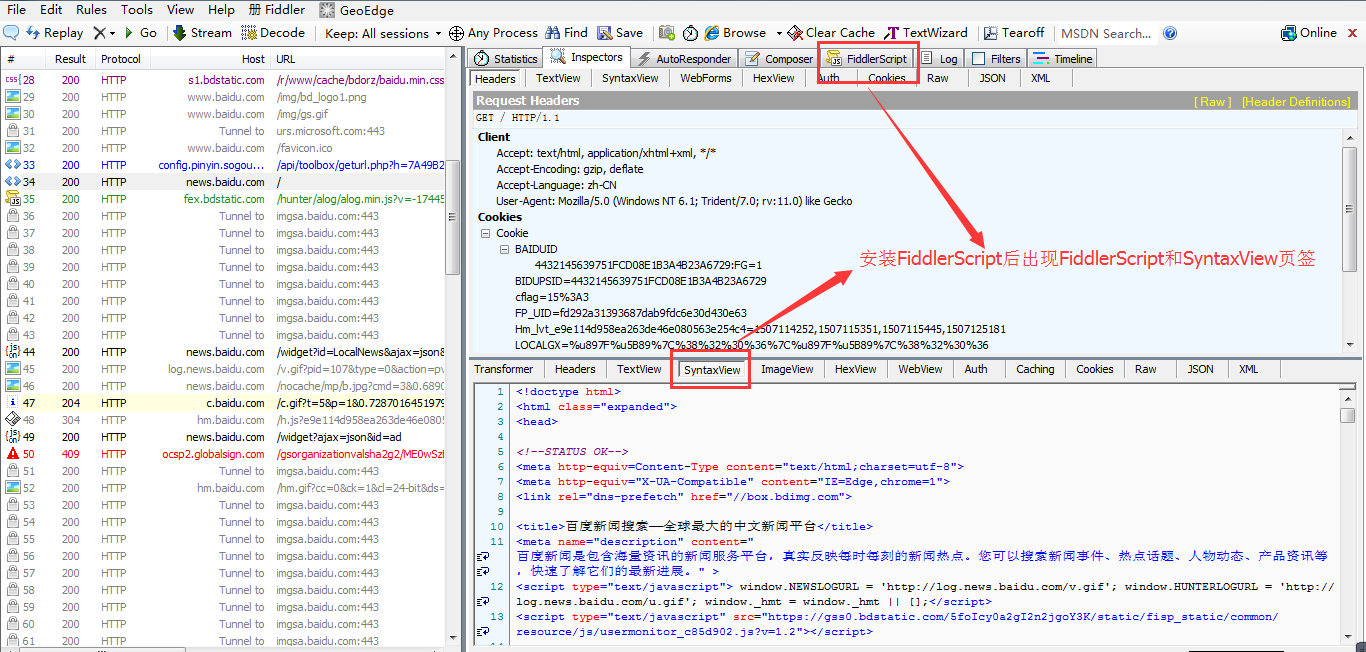Image resolution: width=1366 pixels, height=652 pixels.
Task: Click the camera screenshot icon
Action: click(665, 33)
